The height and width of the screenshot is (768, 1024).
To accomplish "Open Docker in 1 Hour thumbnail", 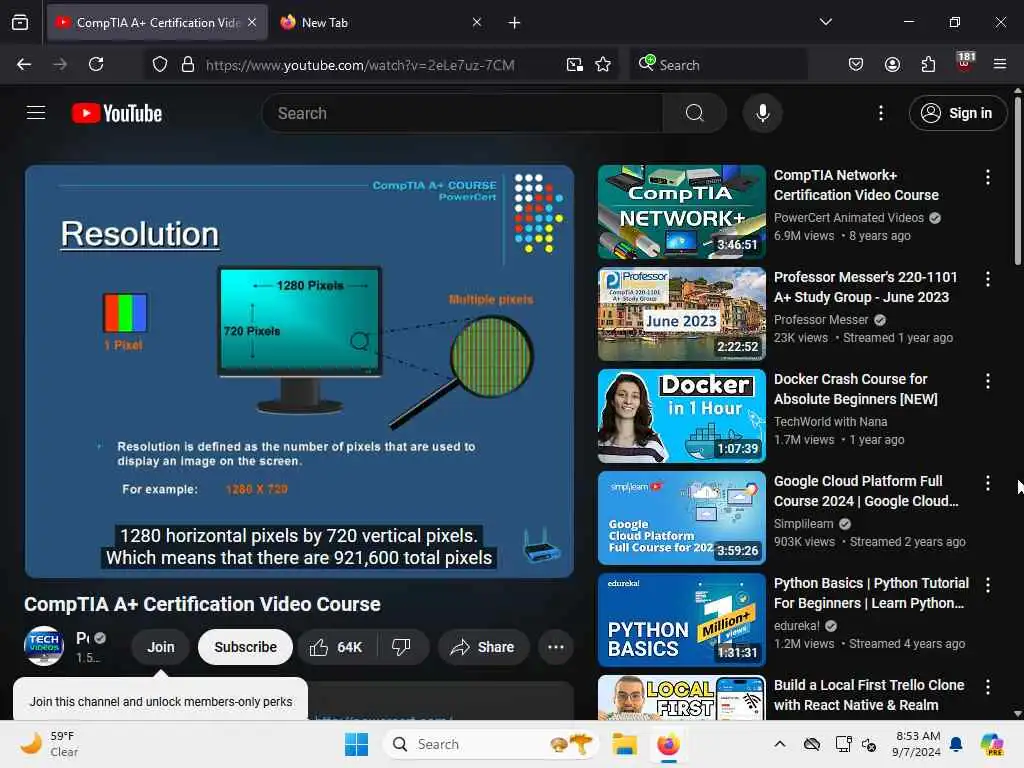I will (x=681, y=416).
